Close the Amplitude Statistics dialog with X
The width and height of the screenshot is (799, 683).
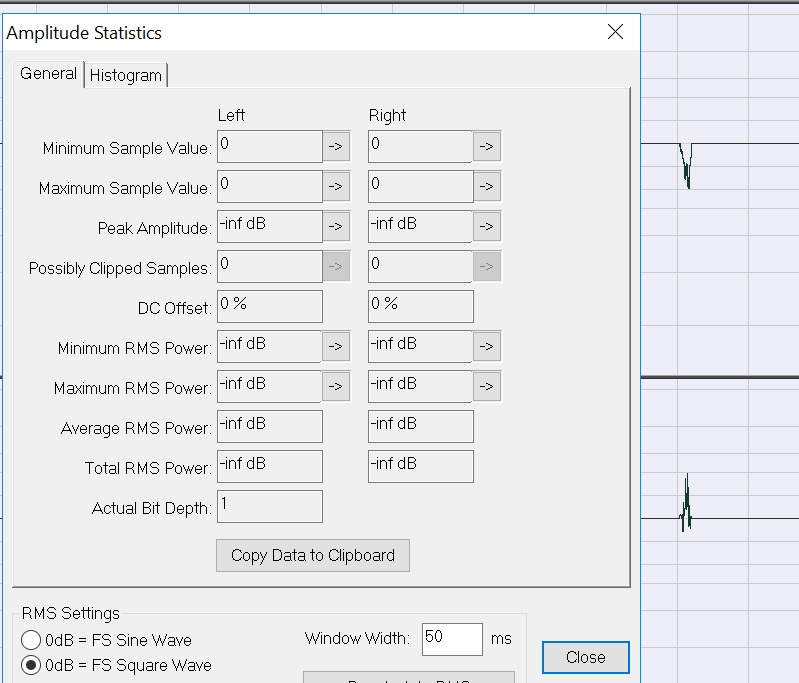click(615, 32)
